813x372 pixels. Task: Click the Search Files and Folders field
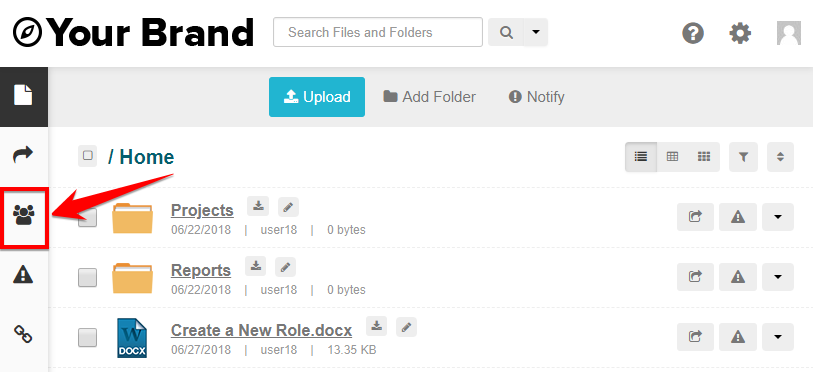click(x=378, y=32)
